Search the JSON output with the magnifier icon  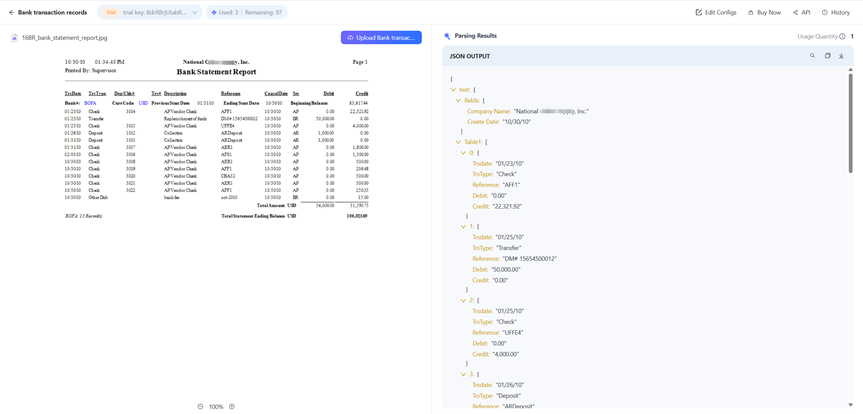coord(812,56)
